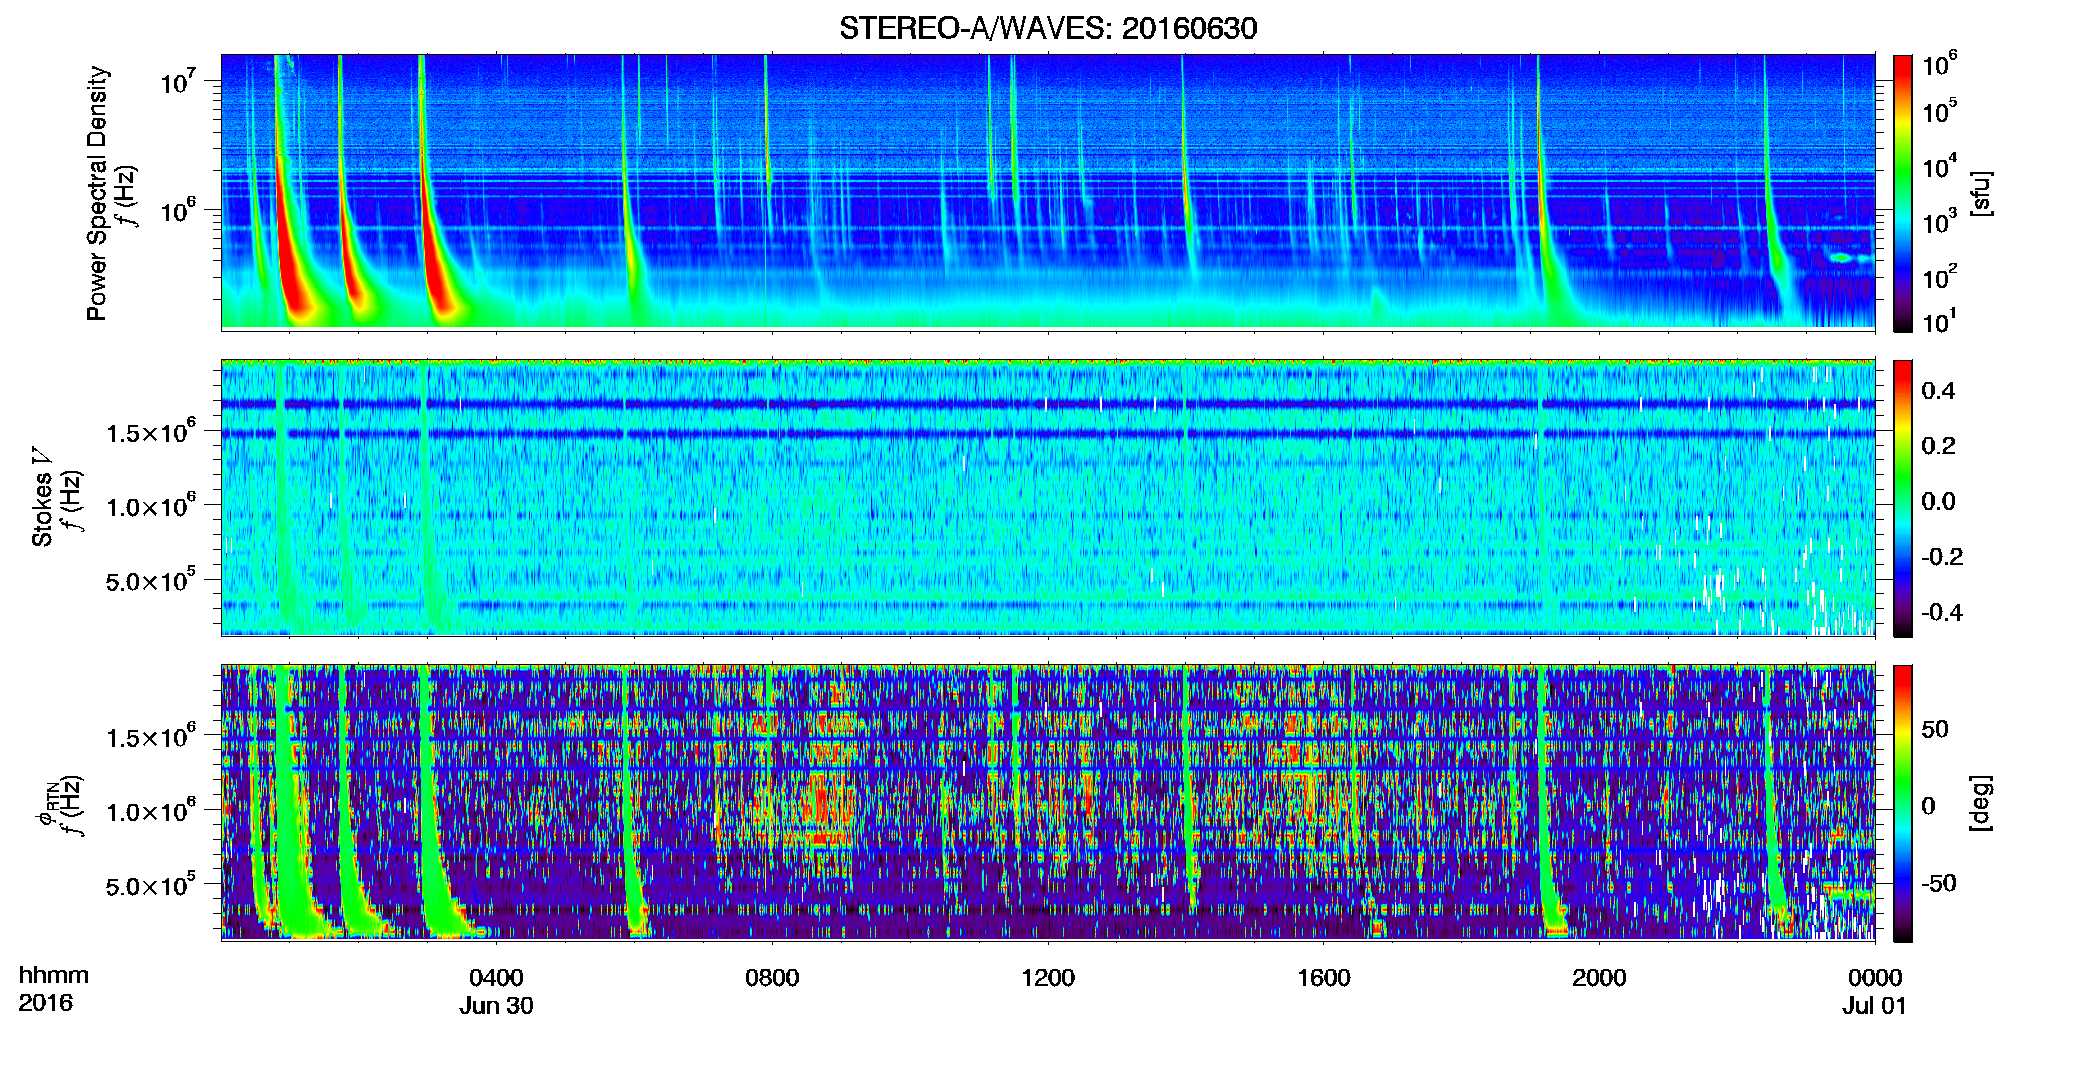Click the 1.0×10^6 tick label of the φ RTN panel
Viewport: 2096px width, 1080px height.
pos(150,810)
